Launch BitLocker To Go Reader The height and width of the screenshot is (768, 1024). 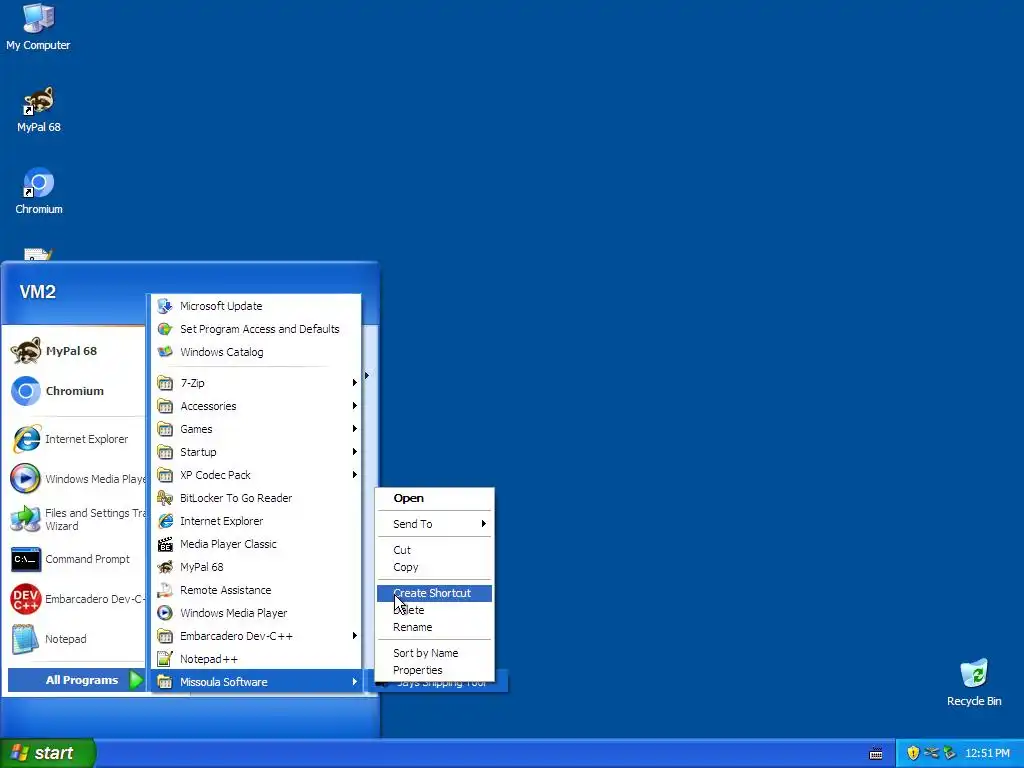point(256,498)
